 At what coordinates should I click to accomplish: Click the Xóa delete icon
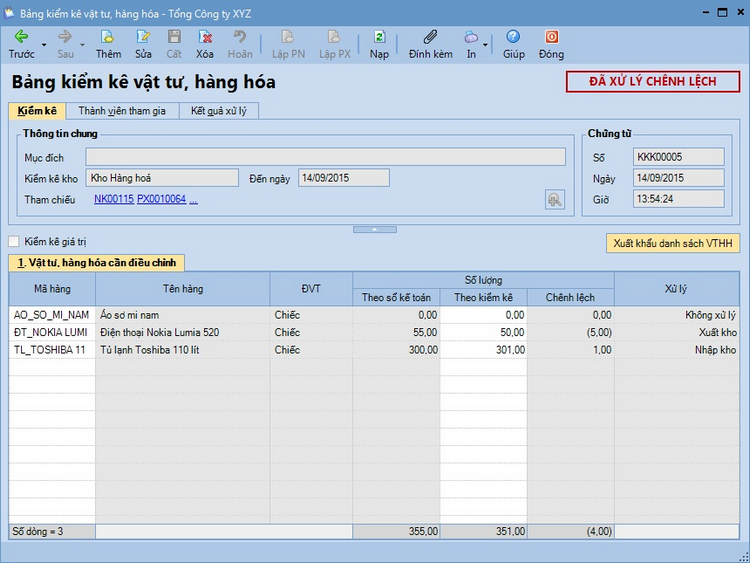[205, 37]
